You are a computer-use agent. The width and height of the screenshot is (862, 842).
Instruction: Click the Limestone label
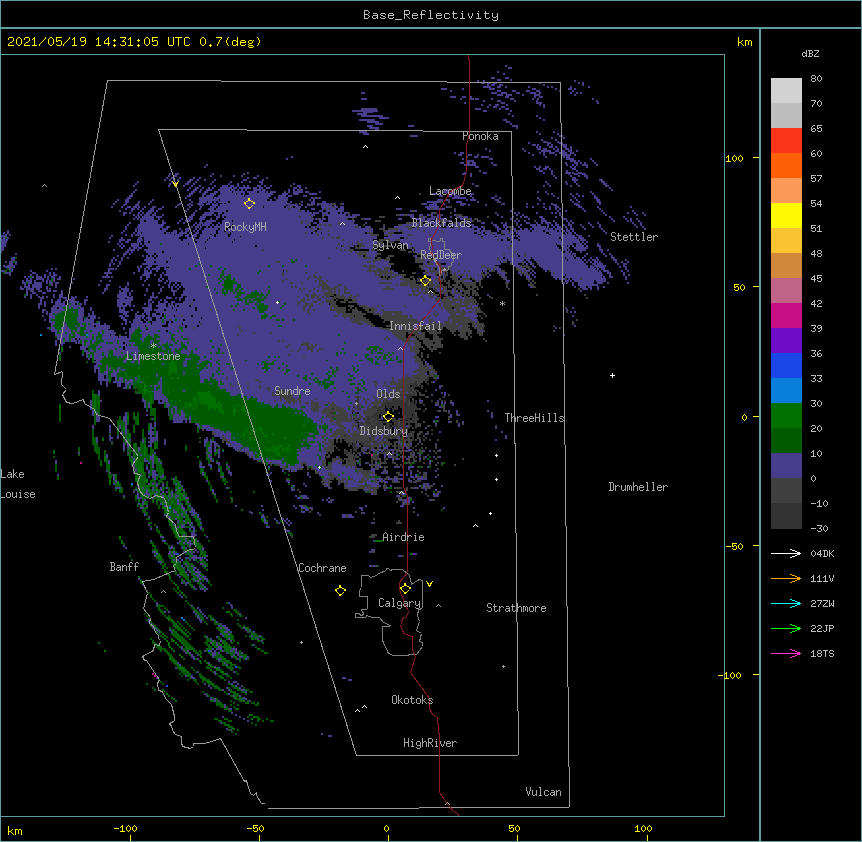click(153, 356)
